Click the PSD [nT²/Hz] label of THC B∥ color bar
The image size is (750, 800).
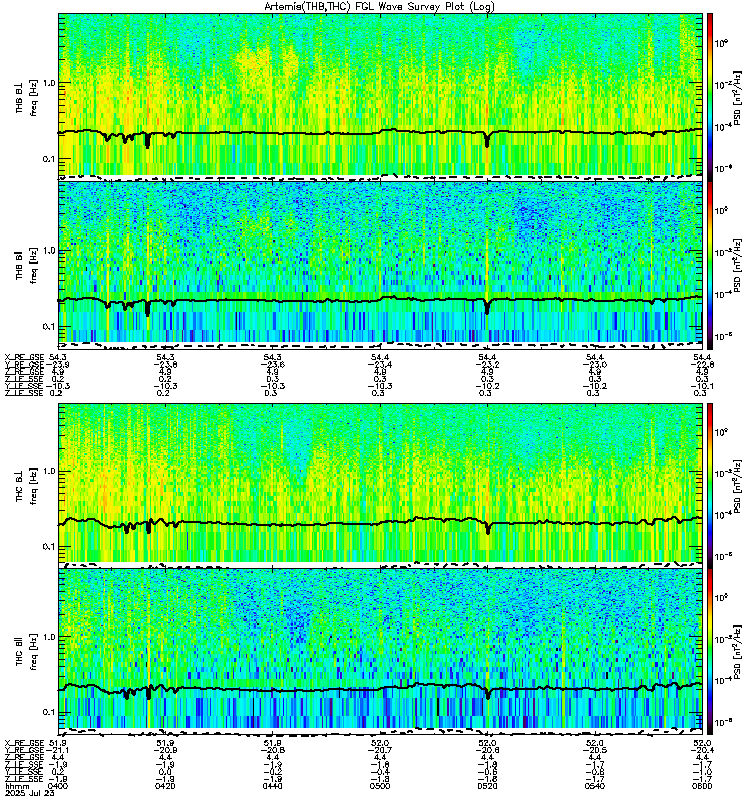[x=738, y=651]
